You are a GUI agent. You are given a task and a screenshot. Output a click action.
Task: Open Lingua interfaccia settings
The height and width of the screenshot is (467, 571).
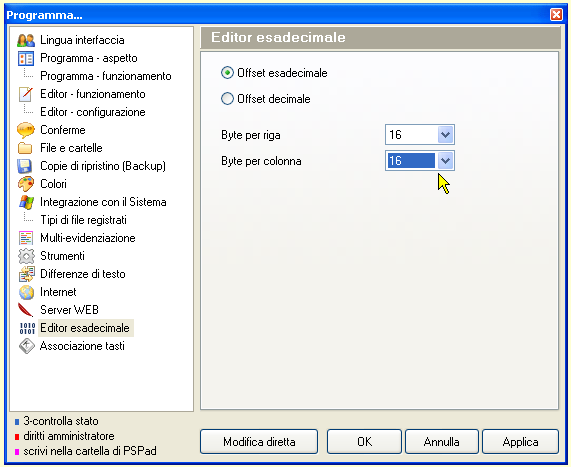click(x=82, y=40)
